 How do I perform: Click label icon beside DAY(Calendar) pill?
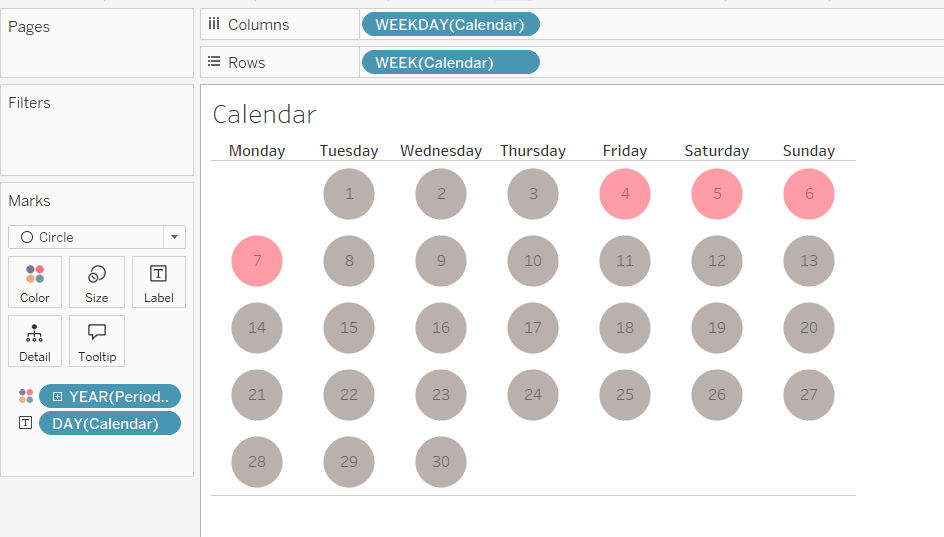click(x=26, y=423)
